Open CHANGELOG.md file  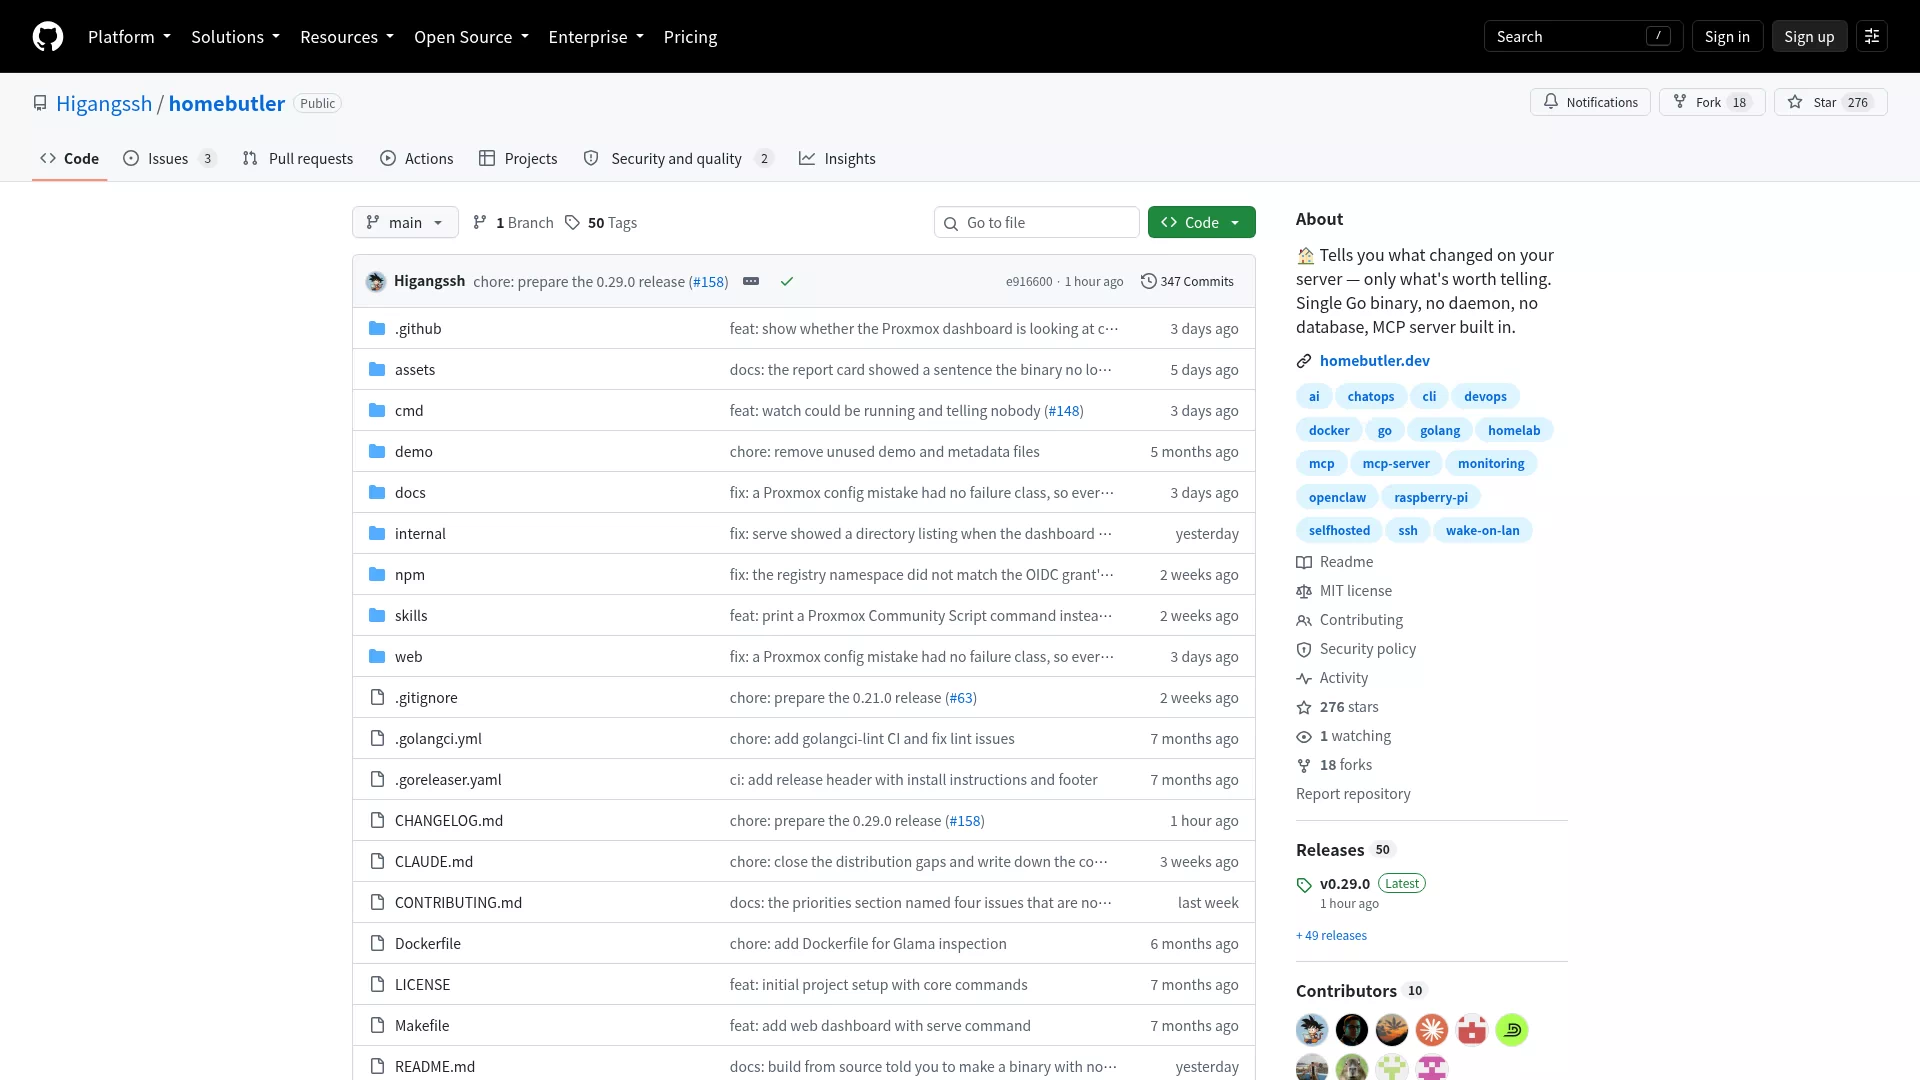pyautogui.click(x=449, y=821)
